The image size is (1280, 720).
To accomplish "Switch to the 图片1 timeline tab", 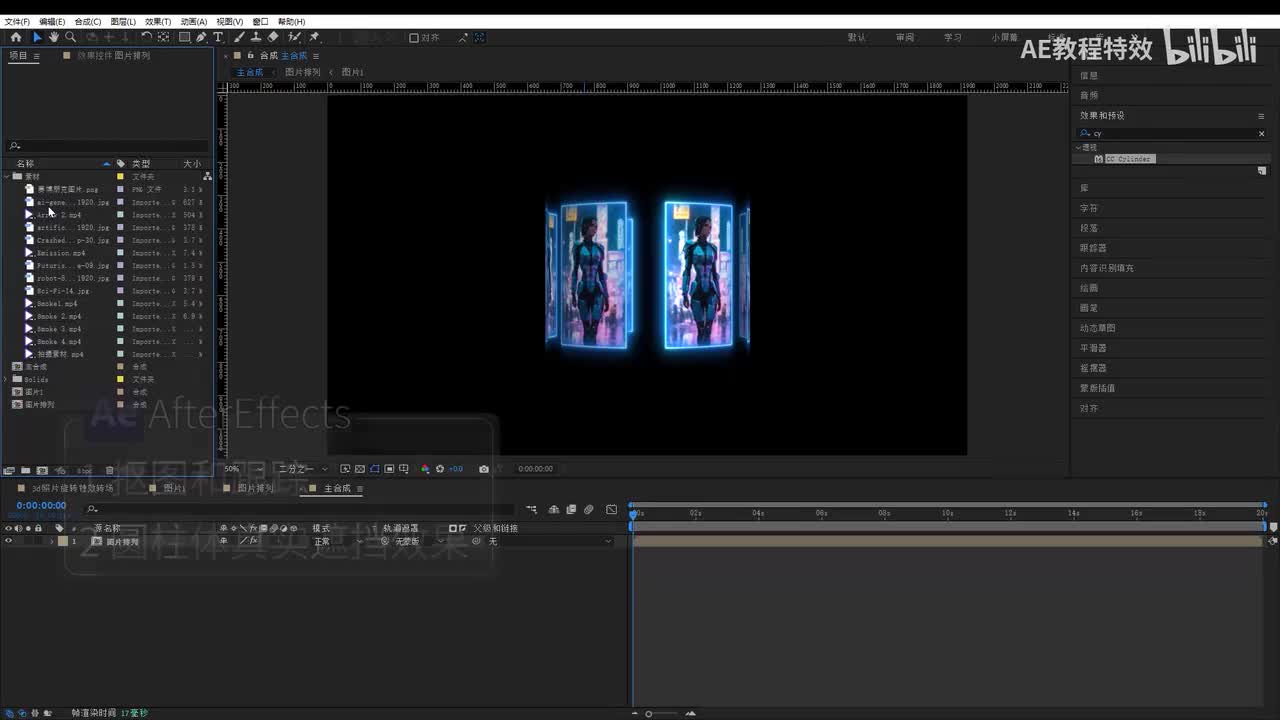I will (x=174, y=489).
